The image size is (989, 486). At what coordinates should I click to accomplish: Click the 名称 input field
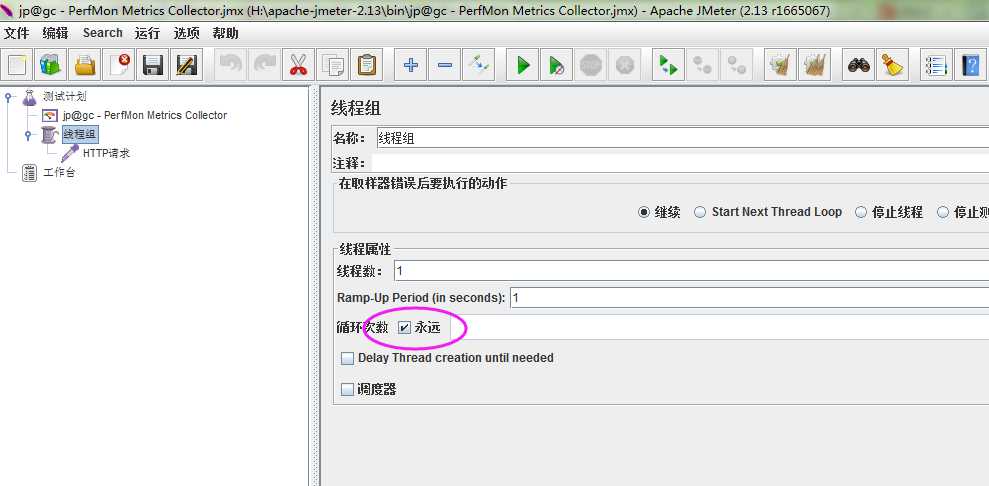682,138
